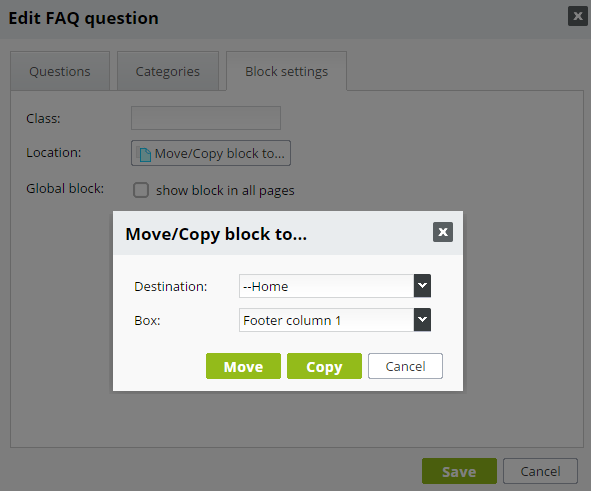
Task: Close the Move/Copy block dialog
Action: (x=443, y=232)
